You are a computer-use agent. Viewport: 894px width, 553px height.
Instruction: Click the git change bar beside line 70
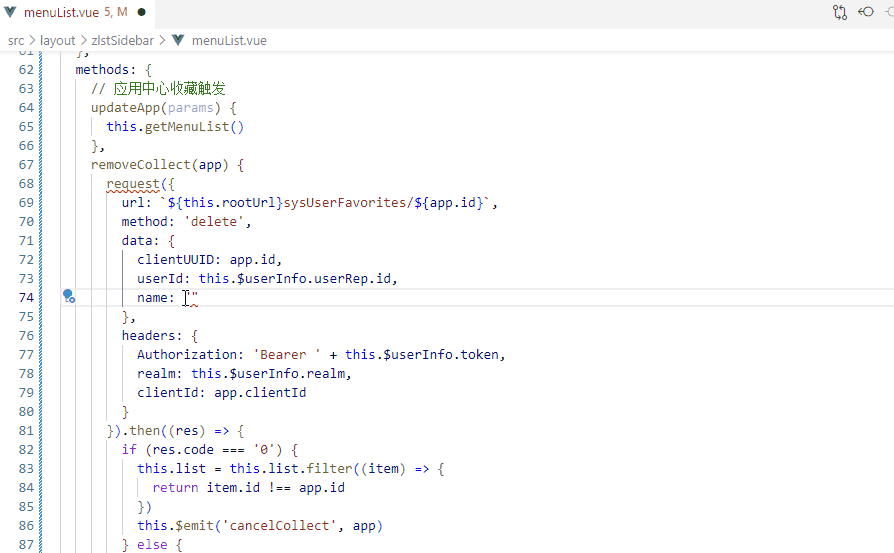40,221
